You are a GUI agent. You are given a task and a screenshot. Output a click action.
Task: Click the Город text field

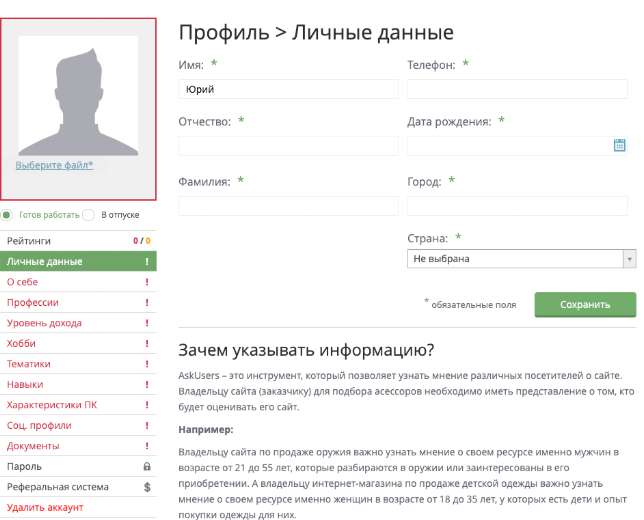coord(515,205)
